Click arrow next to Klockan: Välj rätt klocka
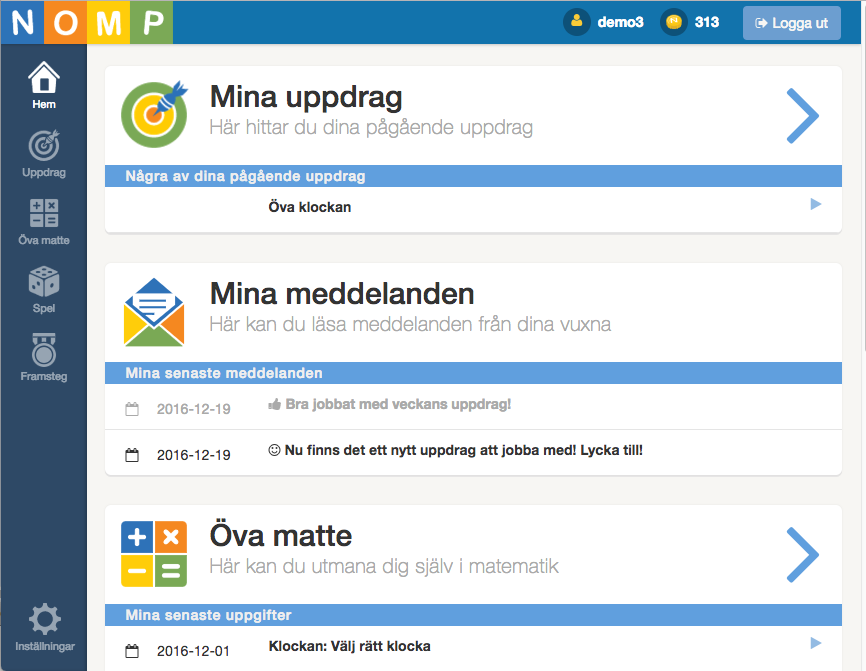The width and height of the screenshot is (866, 671). [816, 643]
